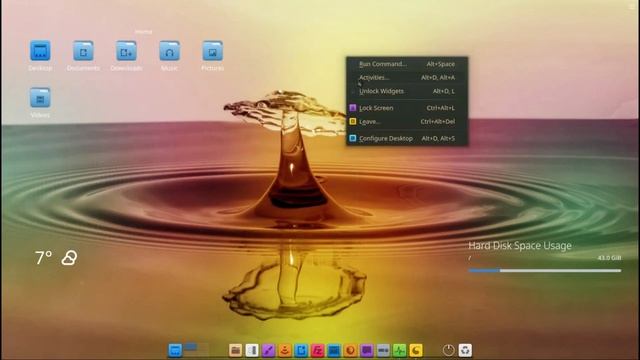Viewport: 640px width, 360px height.
Task: Open the orange Firefox dock icon
Action: pyautogui.click(x=350, y=350)
